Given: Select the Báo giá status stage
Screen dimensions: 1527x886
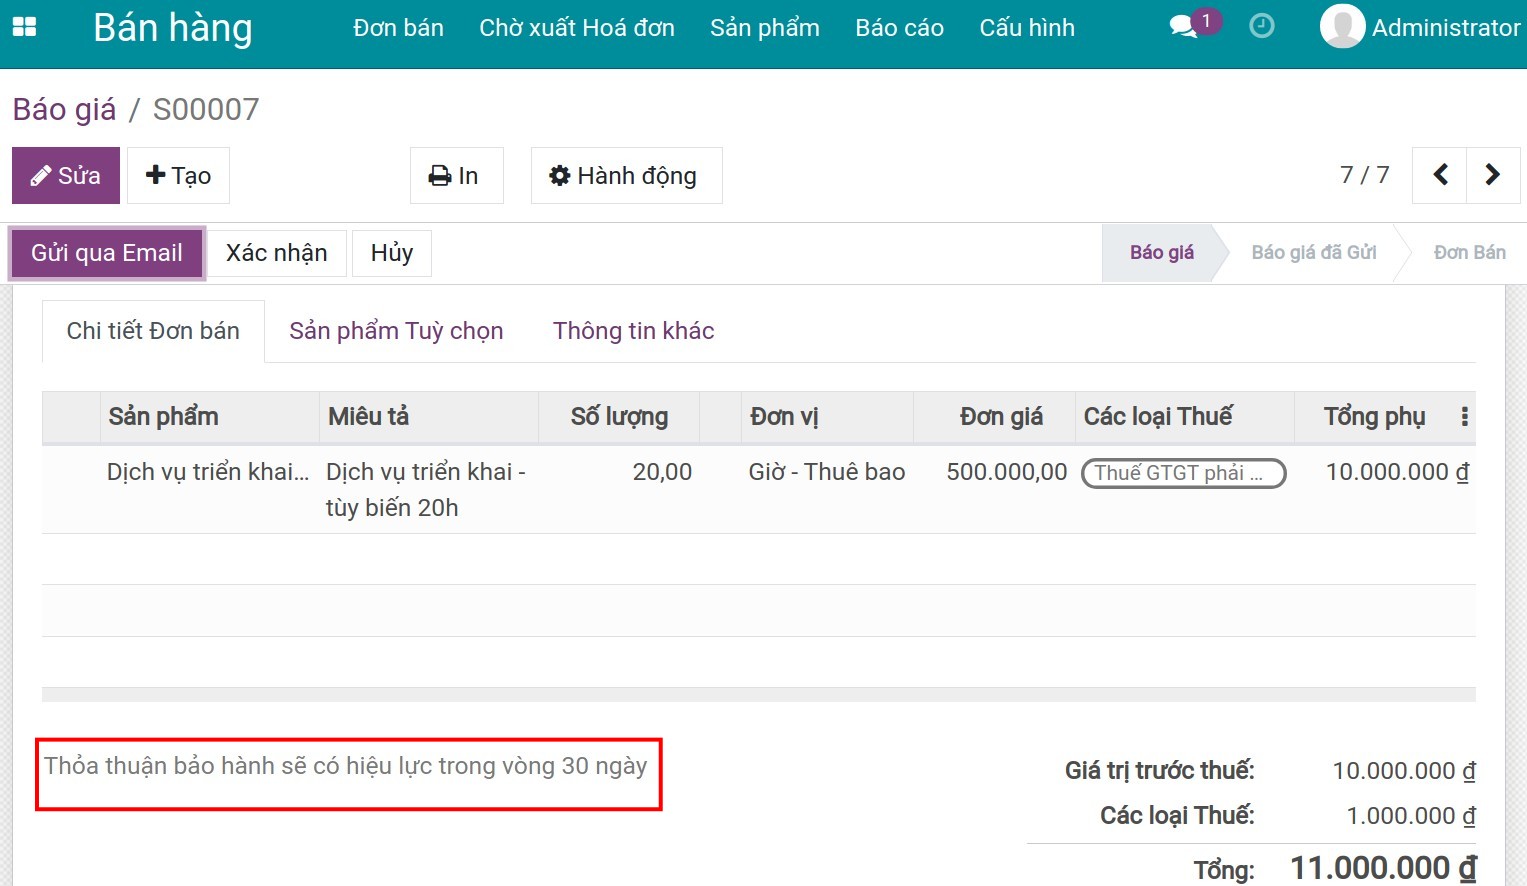Looking at the screenshot, I should point(1162,253).
